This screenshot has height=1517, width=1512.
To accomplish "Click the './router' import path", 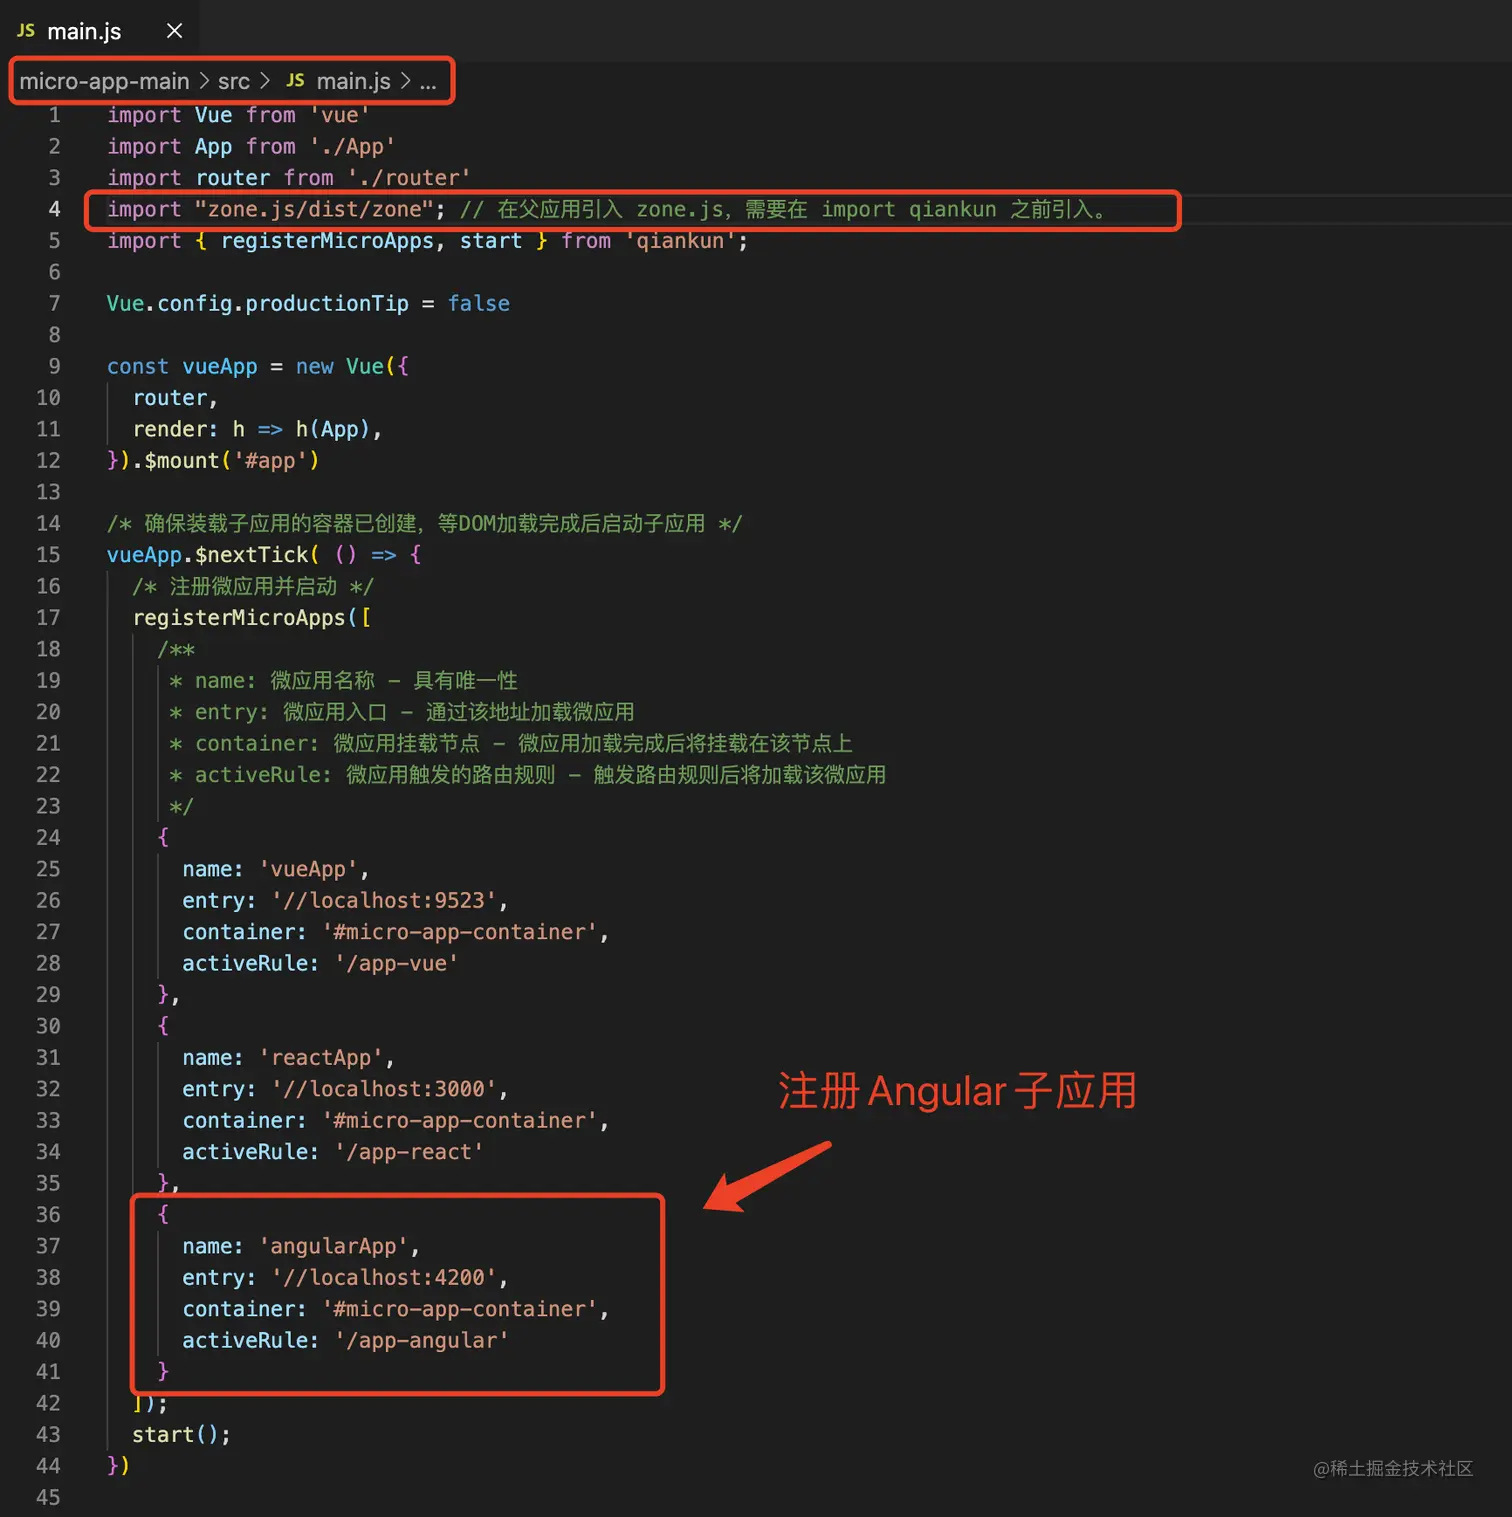I will 409,178.
